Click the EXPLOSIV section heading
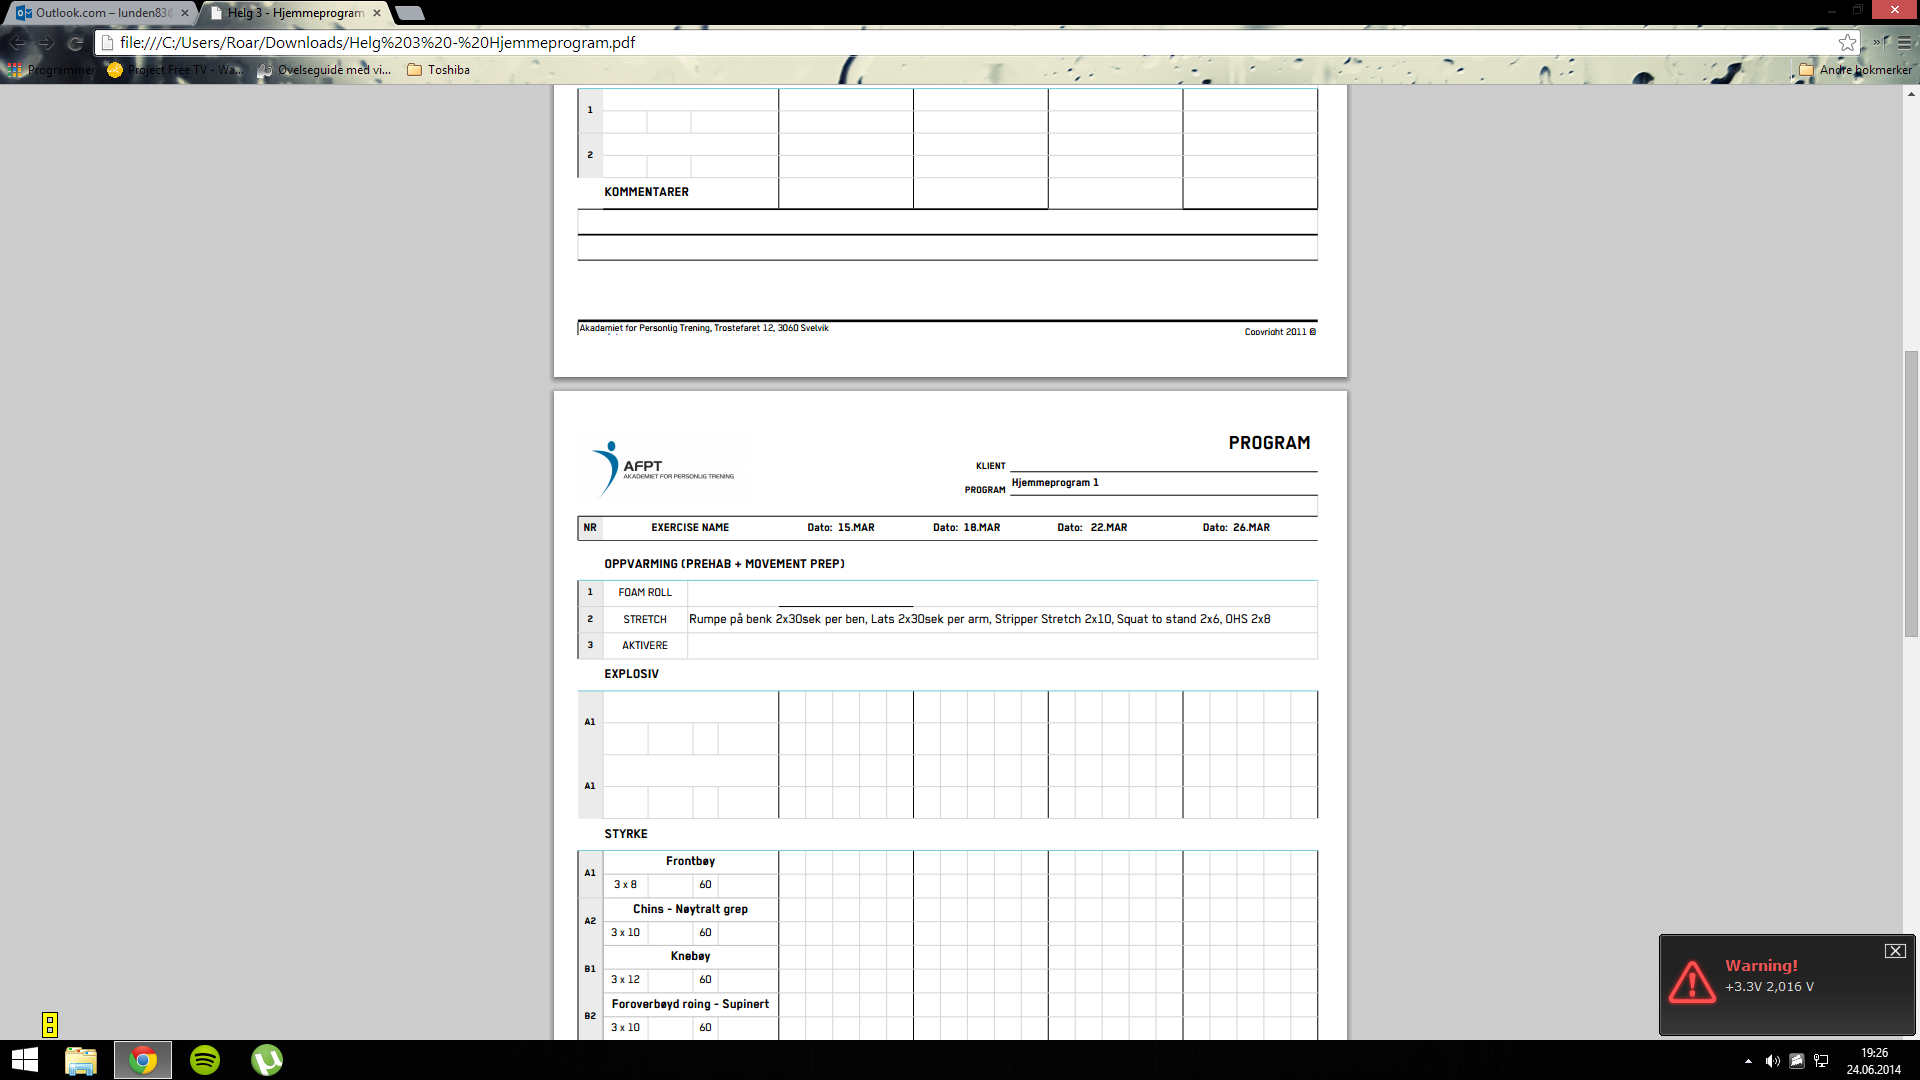The width and height of the screenshot is (1920, 1080). coord(631,674)
